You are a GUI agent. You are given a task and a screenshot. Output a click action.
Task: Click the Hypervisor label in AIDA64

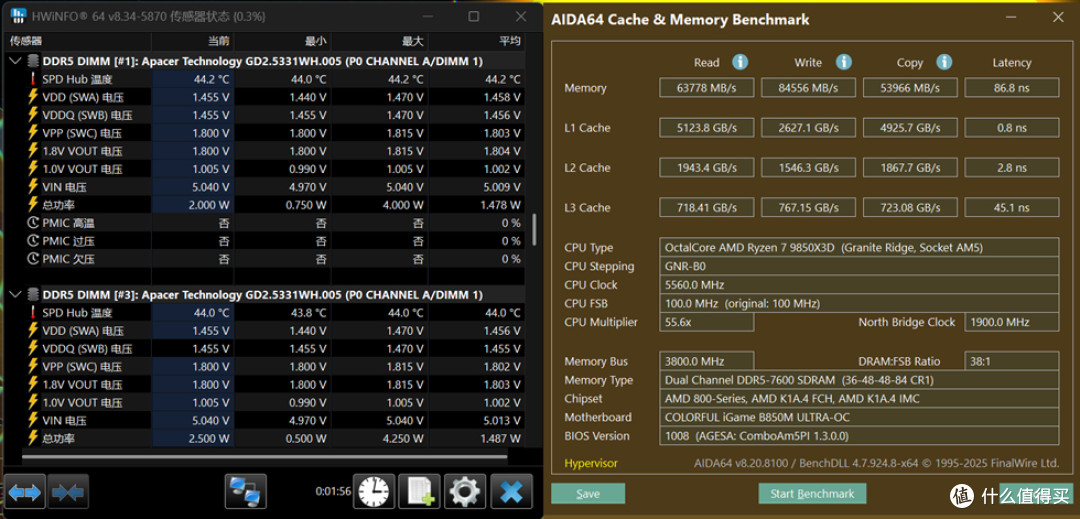[x=590, y=463]
